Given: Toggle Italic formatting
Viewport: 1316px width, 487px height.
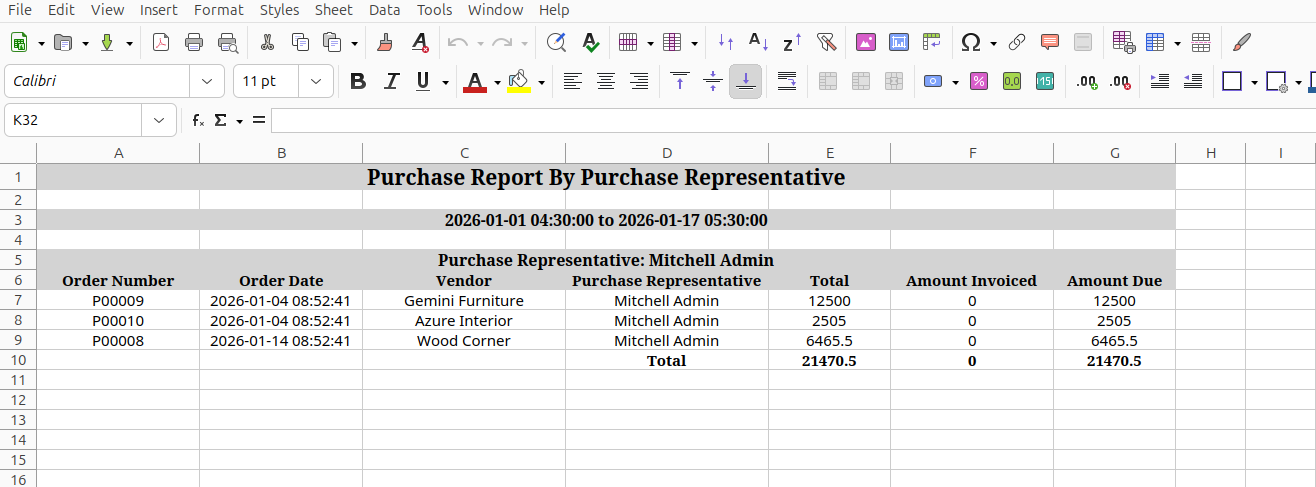Looking at the screenshot, I should [391, 81].
